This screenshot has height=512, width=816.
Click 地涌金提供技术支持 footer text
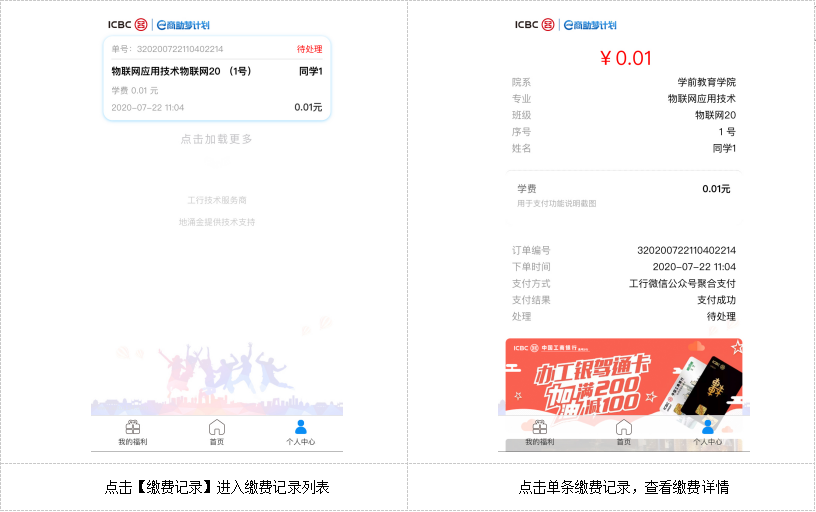point(217,222)
